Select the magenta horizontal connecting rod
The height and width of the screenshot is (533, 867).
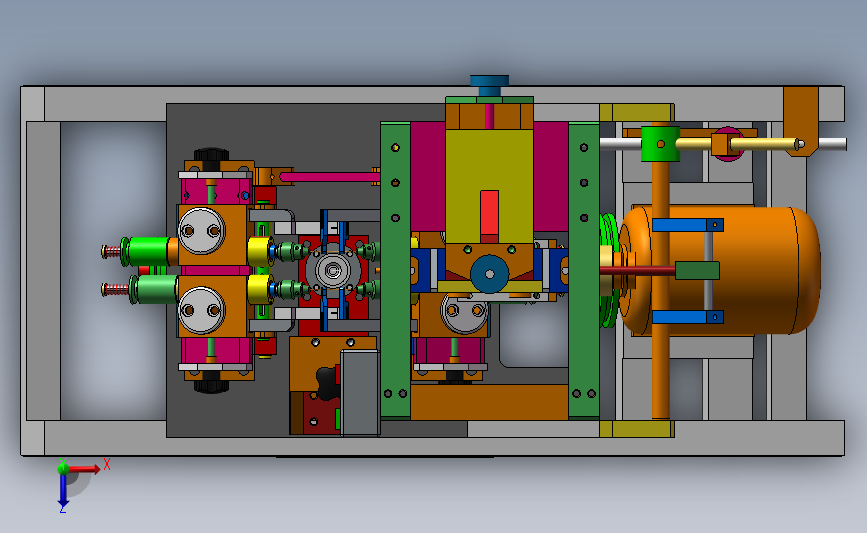pos(329,177)
